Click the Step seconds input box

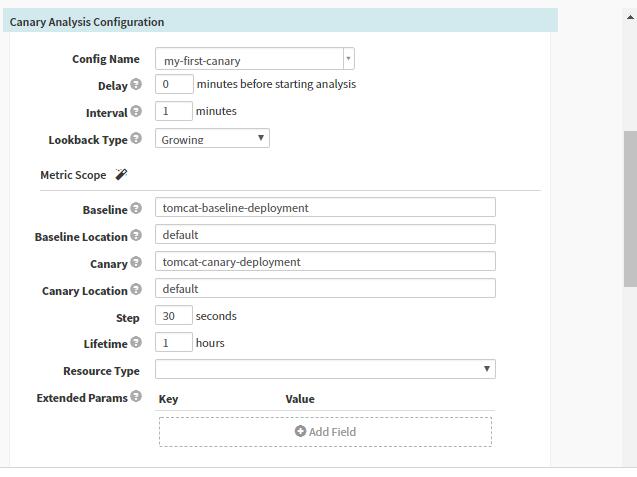click(174, 316)
